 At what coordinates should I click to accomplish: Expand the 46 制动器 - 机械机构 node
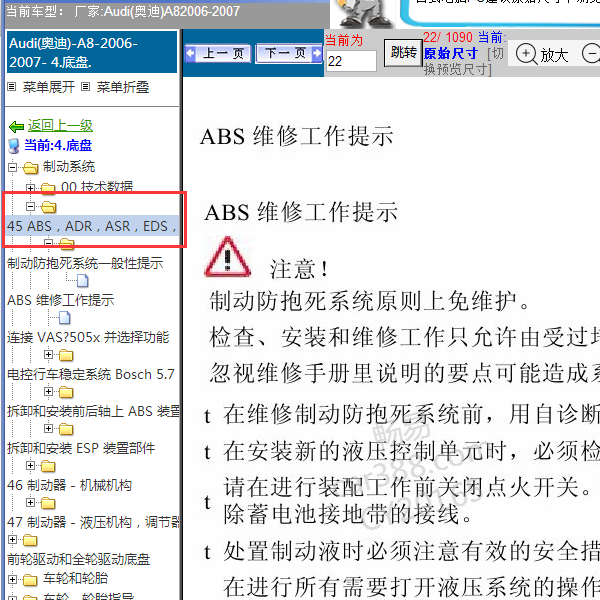(x=30, y=465)
